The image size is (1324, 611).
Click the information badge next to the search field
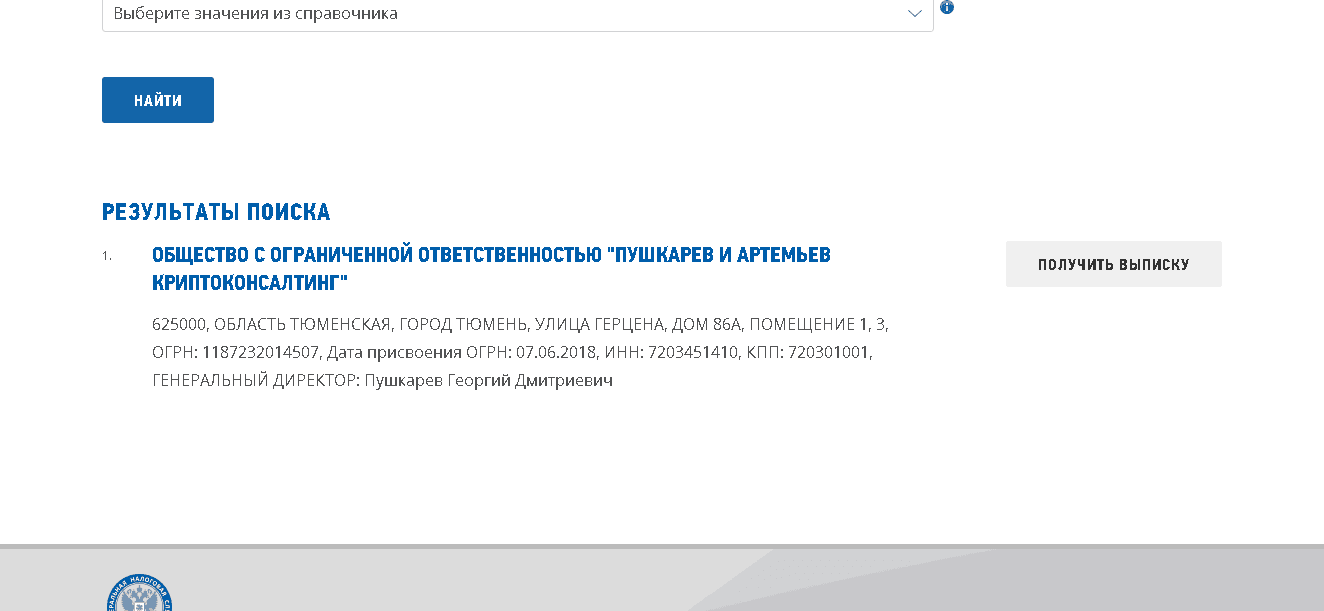[948, 8]
